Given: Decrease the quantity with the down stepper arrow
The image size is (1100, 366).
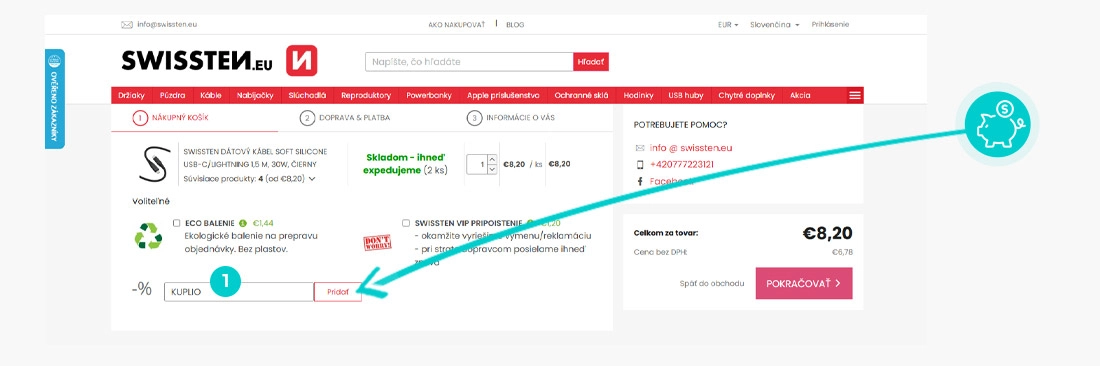Looking at the screenshot, I should click(492, 169).
